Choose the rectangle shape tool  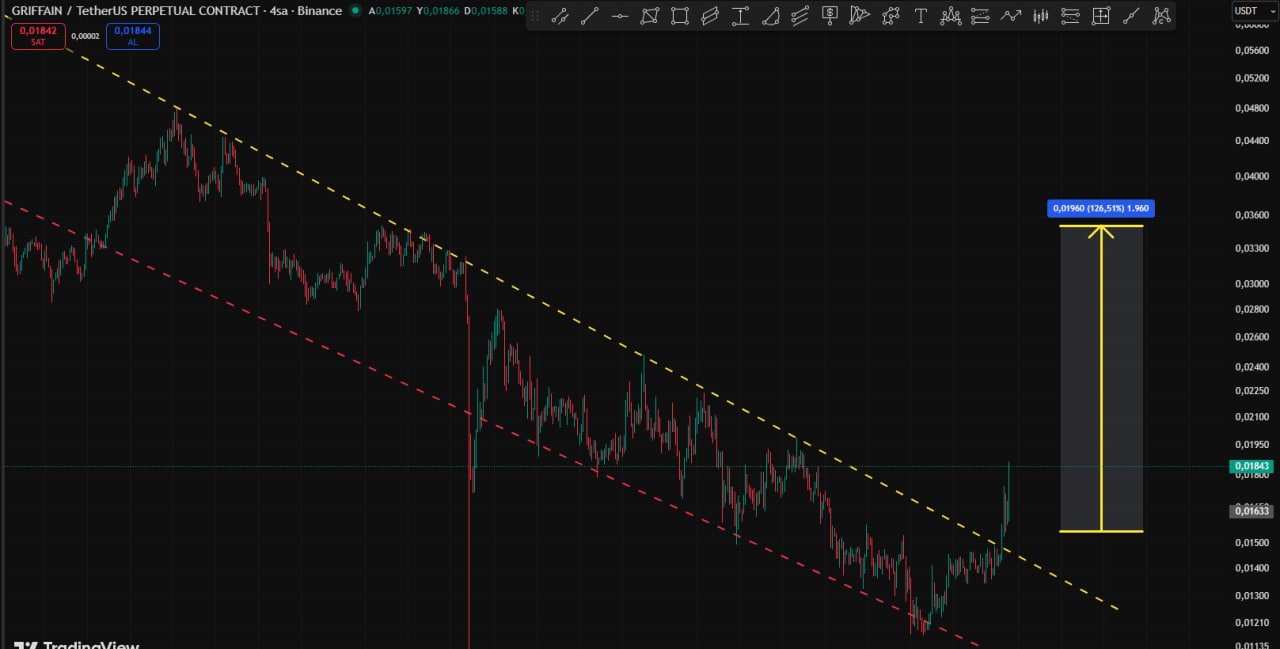point(680,16)
